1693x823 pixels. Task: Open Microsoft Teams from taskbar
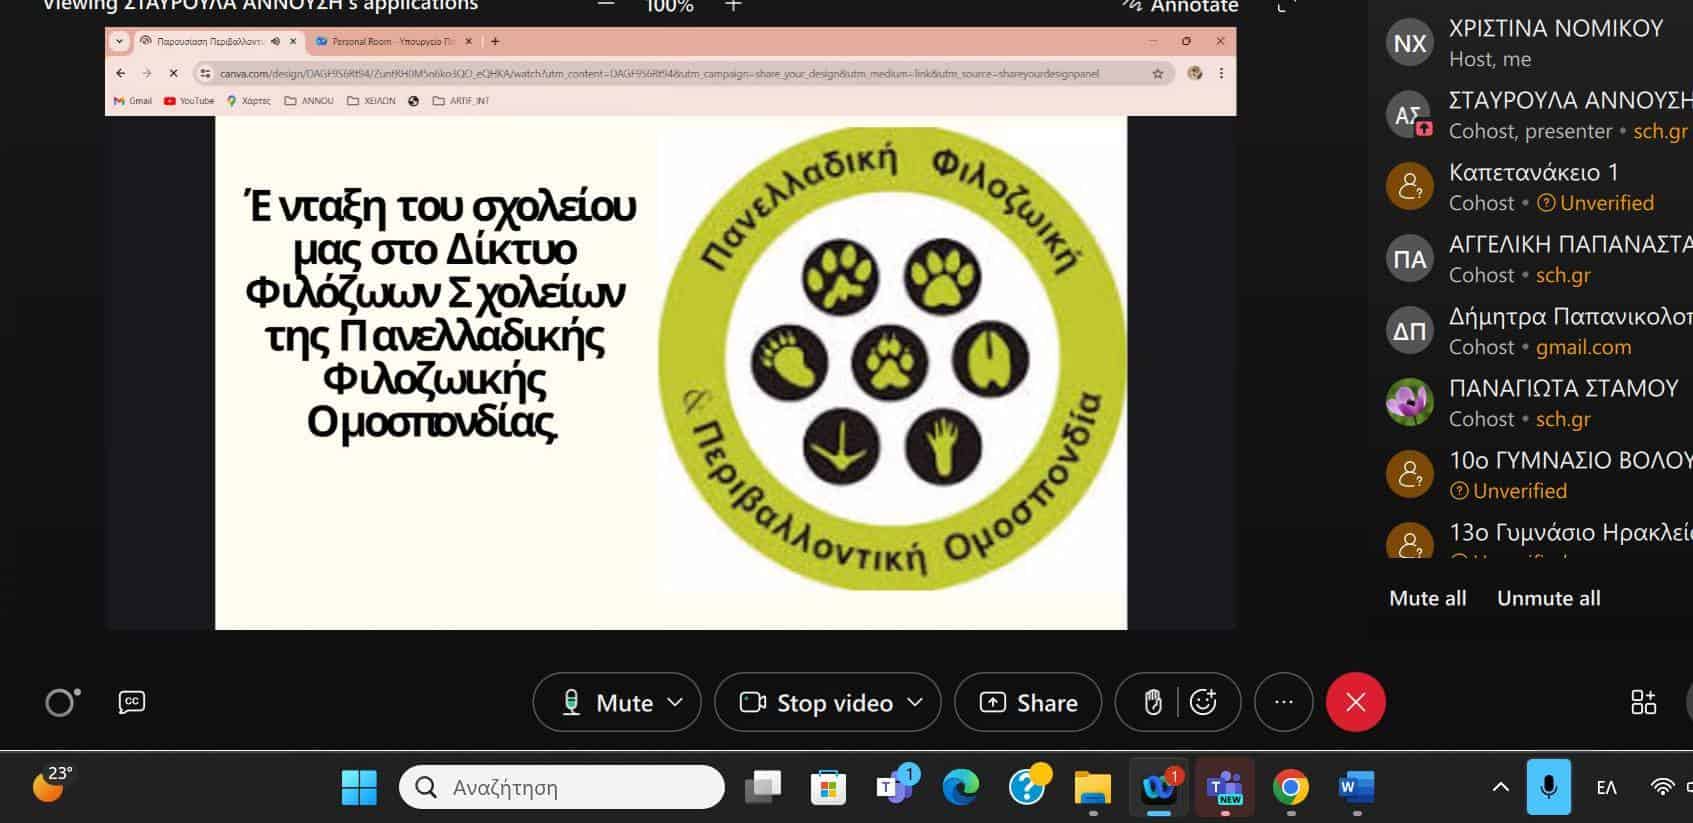click(1225, 788)
